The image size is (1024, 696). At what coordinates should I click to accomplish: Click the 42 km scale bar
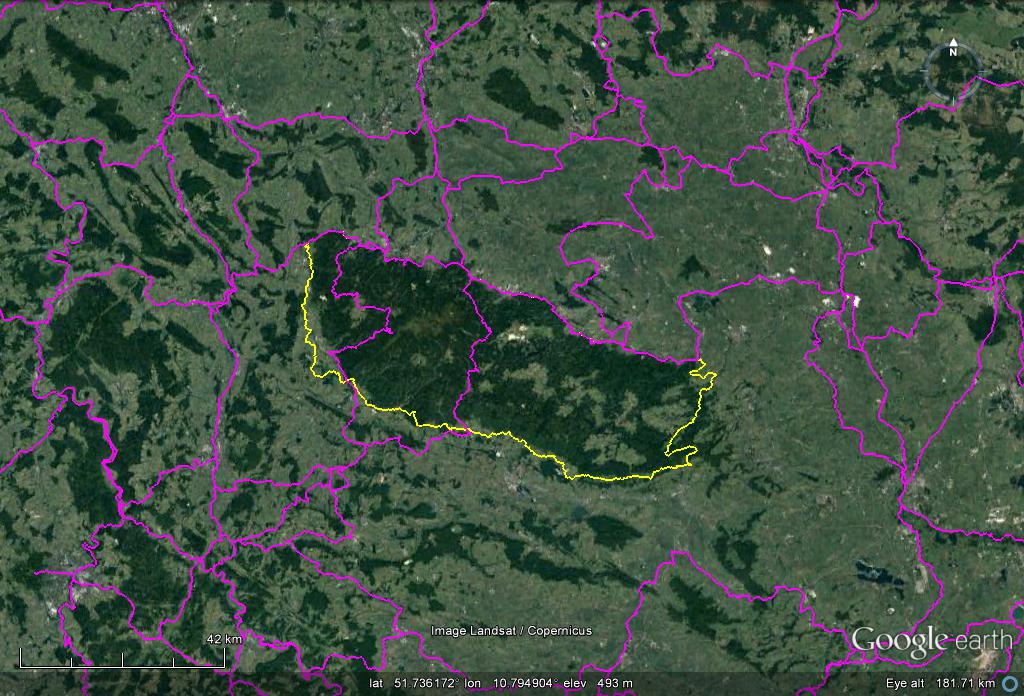click(122, 661)
